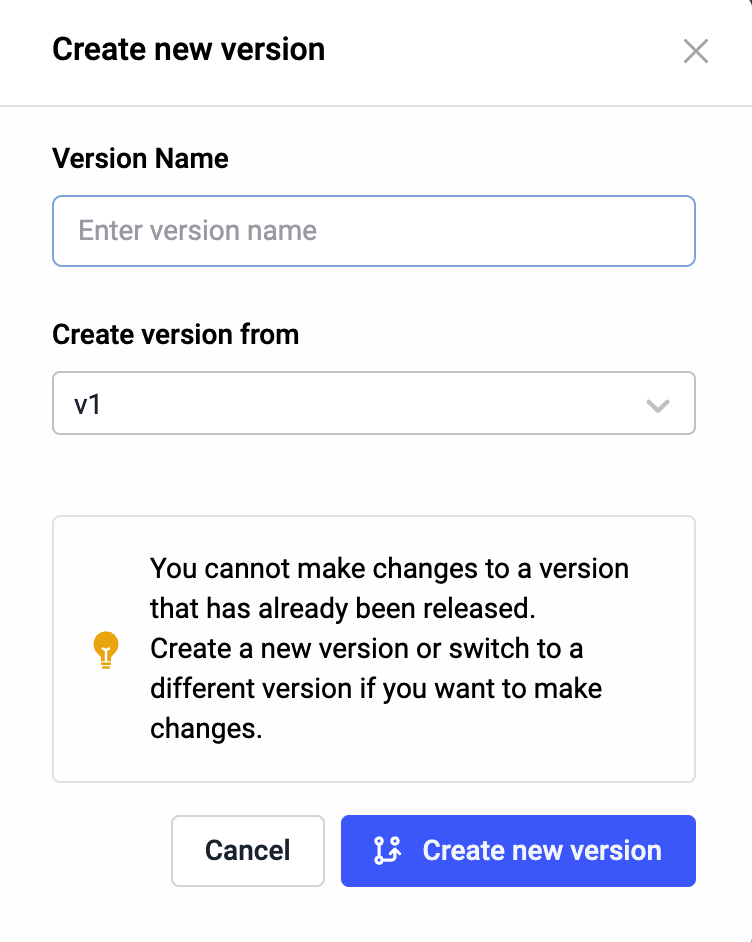This screenshot has height=942, width=752.
Task: Click the Enter version name placeholder
Action: (x=198, y=231)
